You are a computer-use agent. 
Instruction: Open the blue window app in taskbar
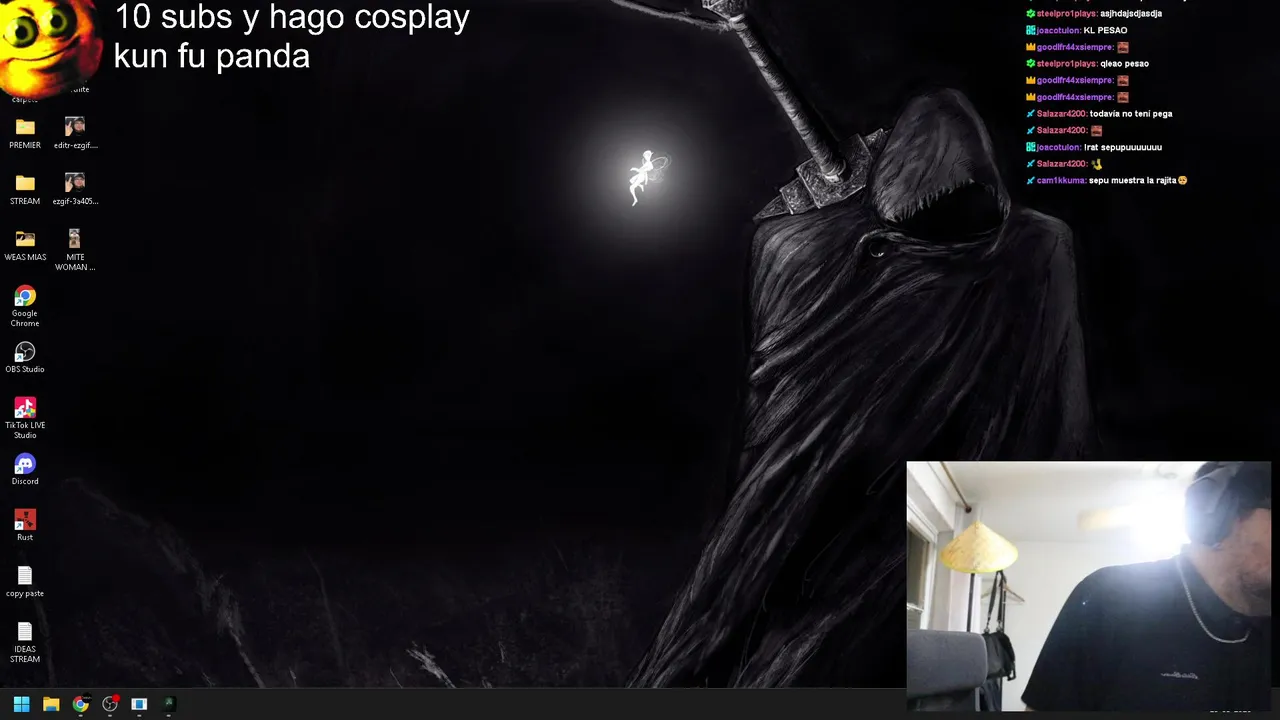[x=139, y=704]
